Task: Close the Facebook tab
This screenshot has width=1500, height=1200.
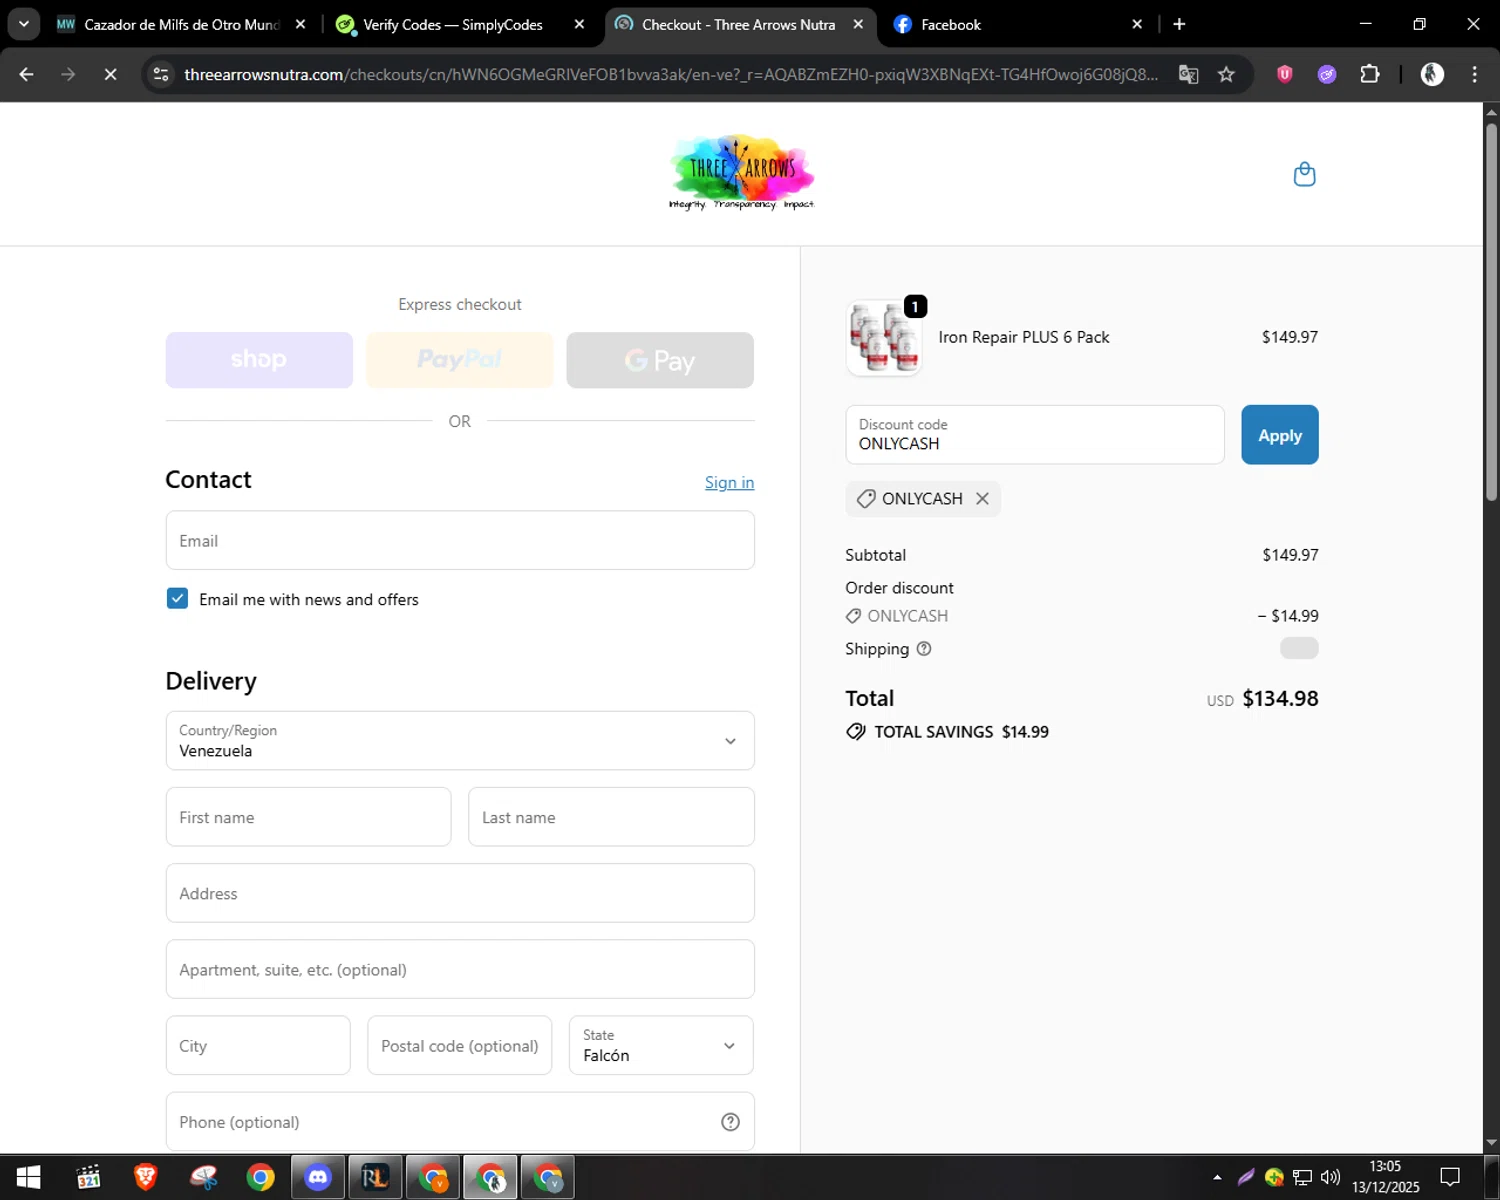Action: pyautogui.click(x=1137, y=24)
